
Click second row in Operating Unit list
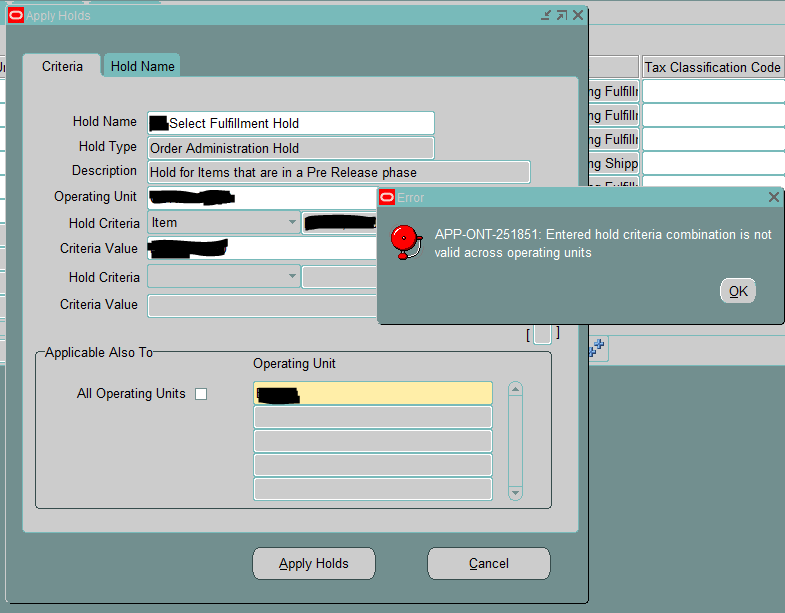pos(373,417)
